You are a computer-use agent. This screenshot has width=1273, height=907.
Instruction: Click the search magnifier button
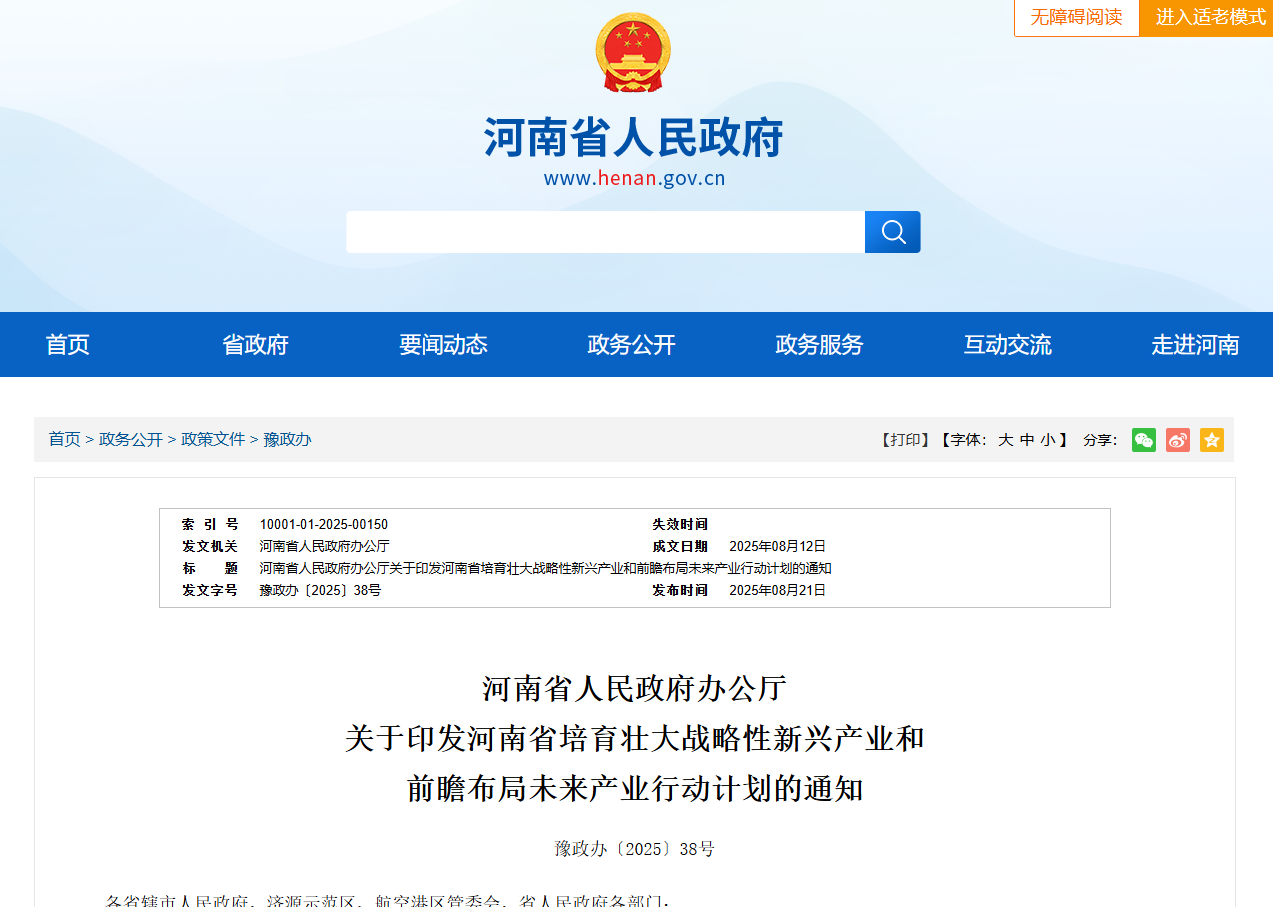(x=892, y=232)
